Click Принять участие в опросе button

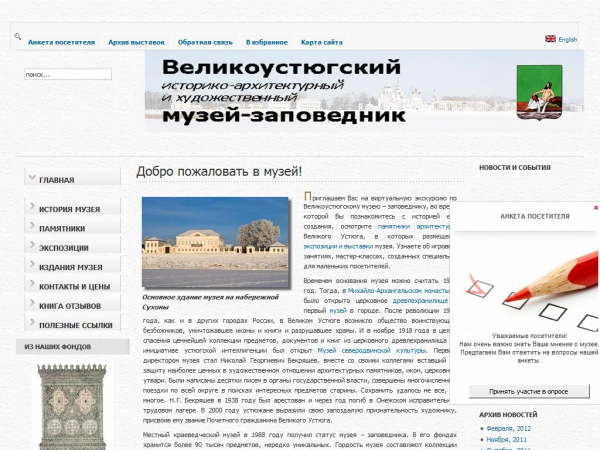(x=529, y=391)
